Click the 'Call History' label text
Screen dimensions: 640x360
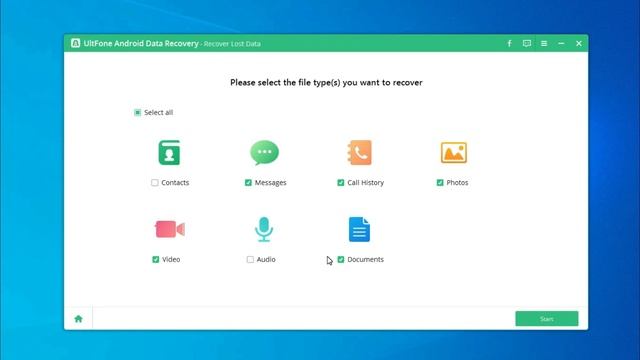click(x=366, y=182)
